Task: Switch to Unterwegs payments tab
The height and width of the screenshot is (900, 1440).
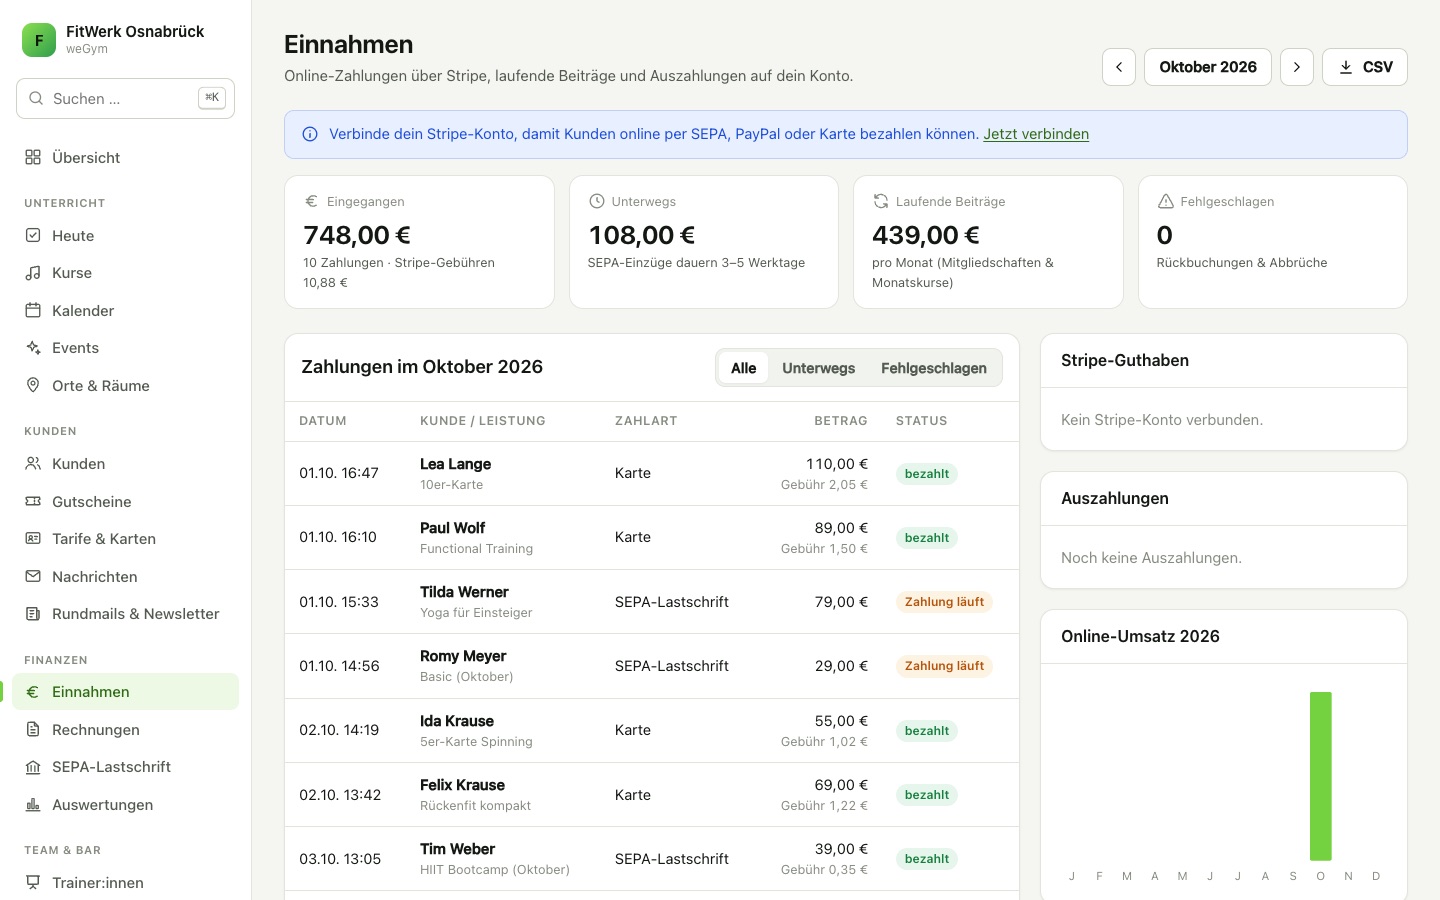Action: point(818,368)
